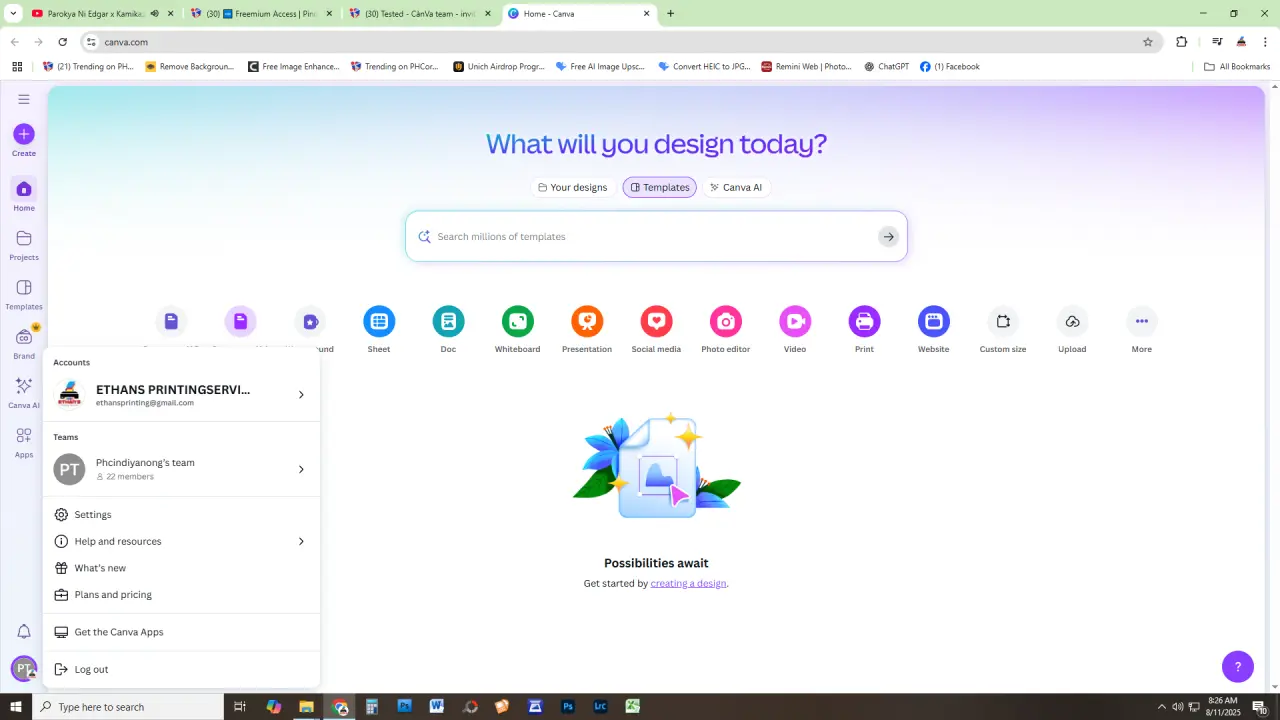Open the Facebook bookmark

(950, 67)
